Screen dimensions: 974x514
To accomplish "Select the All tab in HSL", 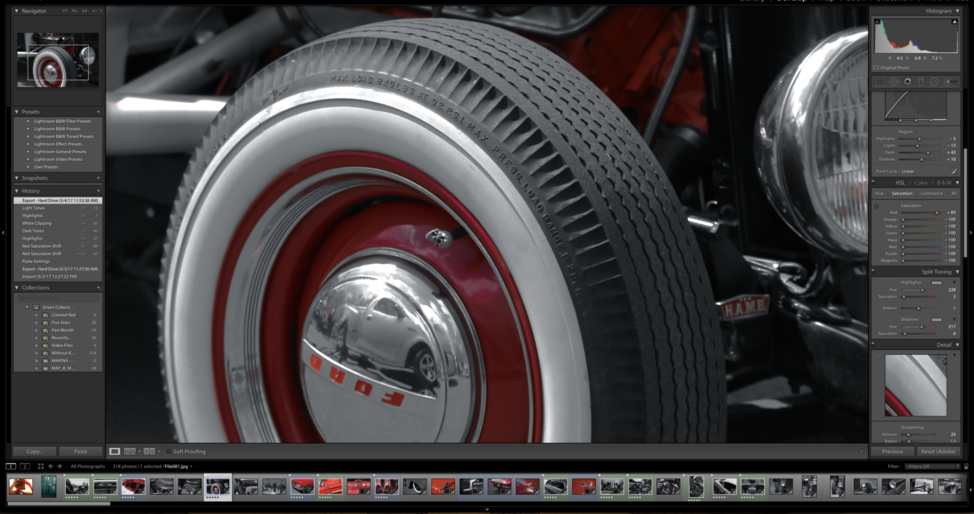I will (x=954, y=193).
